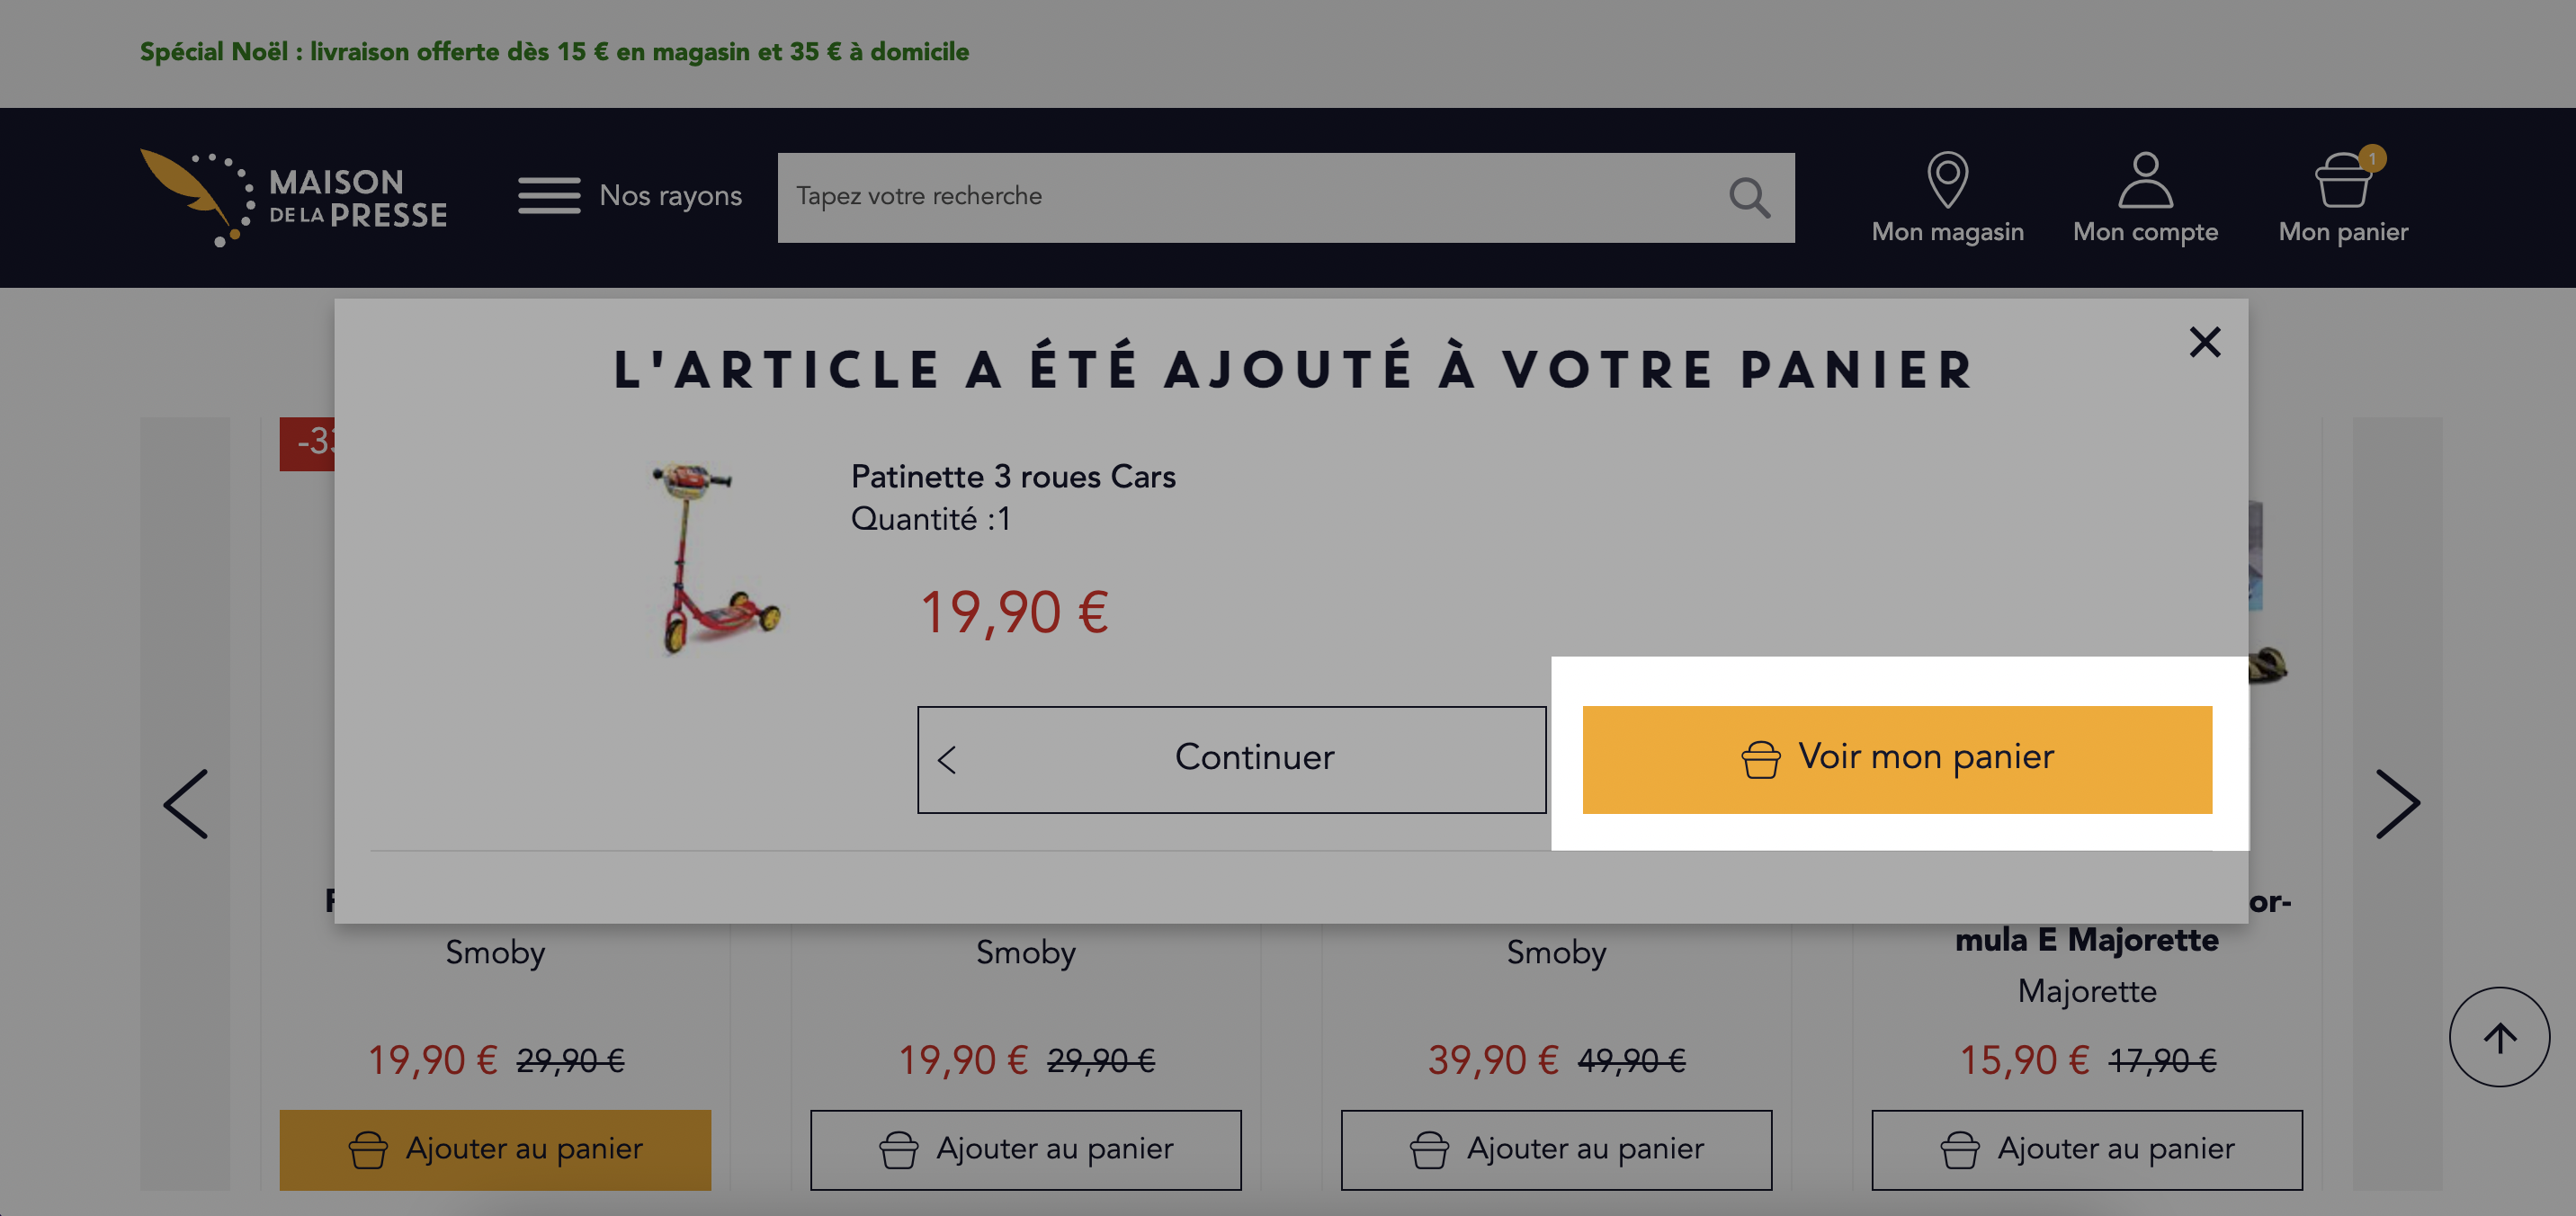Click the search magnifier icon
Screen dimensions: 2576x1216
click(x=1749, y=197)
